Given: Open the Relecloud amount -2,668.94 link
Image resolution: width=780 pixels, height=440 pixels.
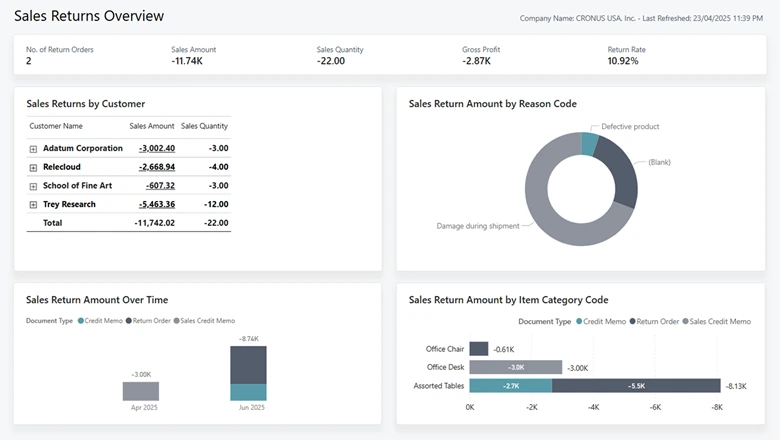Looking at the screenshot, I should point(156,167).
